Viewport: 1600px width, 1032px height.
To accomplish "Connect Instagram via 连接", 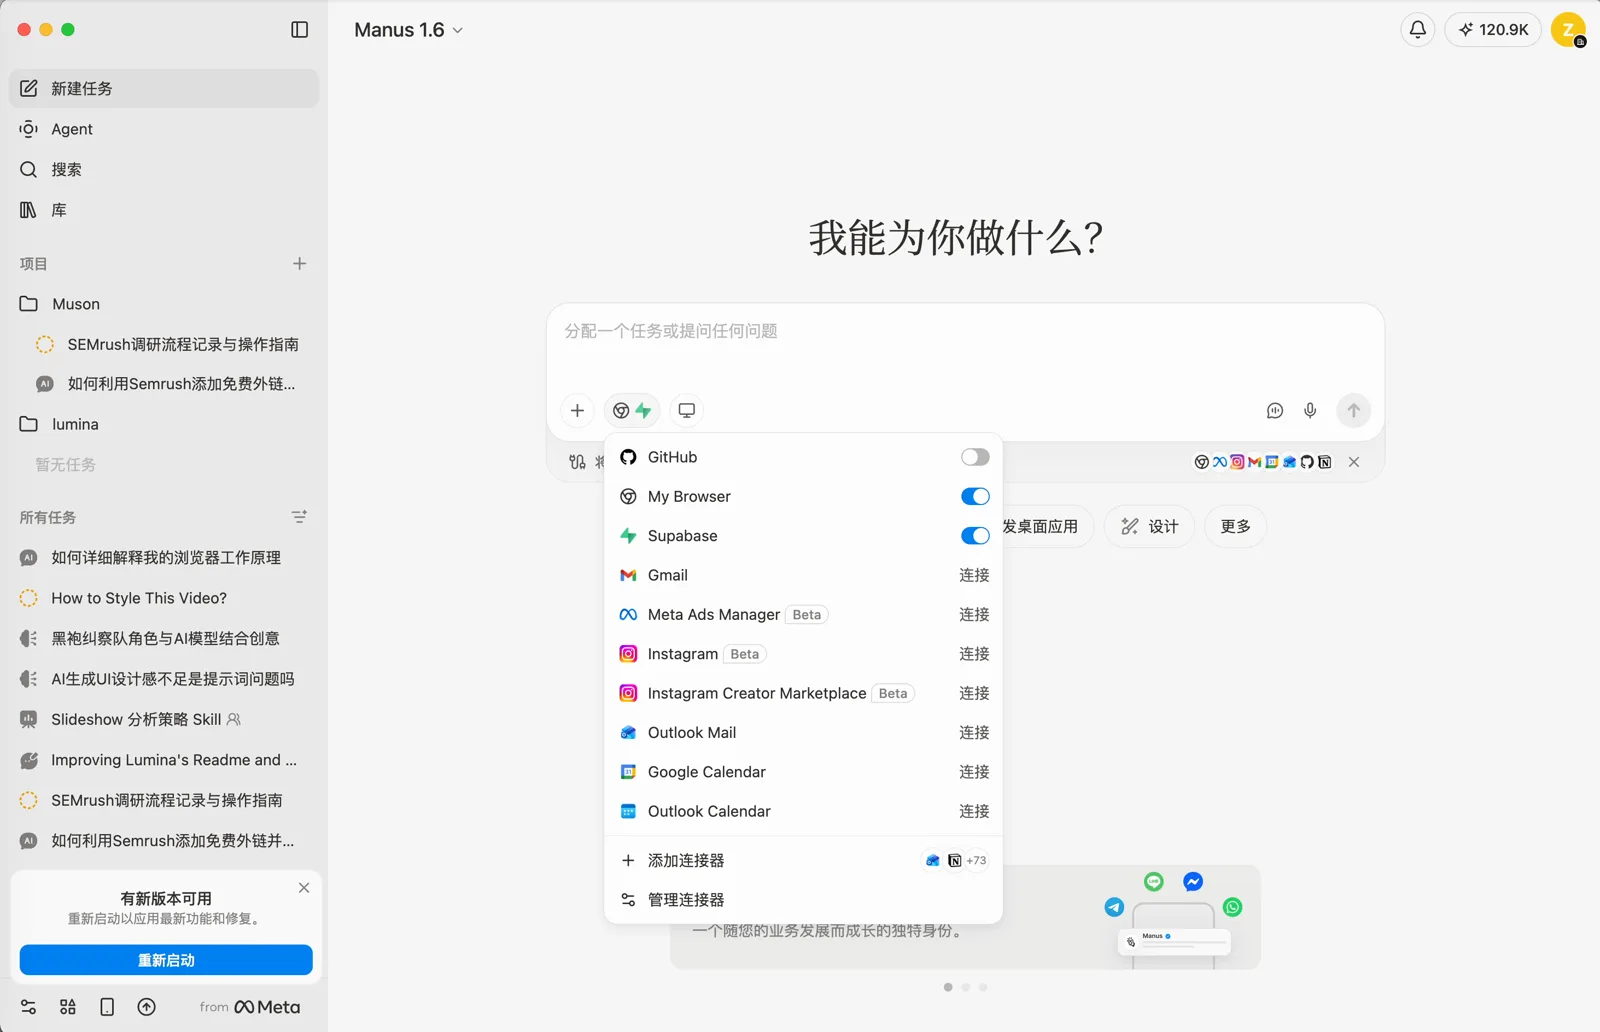I will 974,654.
